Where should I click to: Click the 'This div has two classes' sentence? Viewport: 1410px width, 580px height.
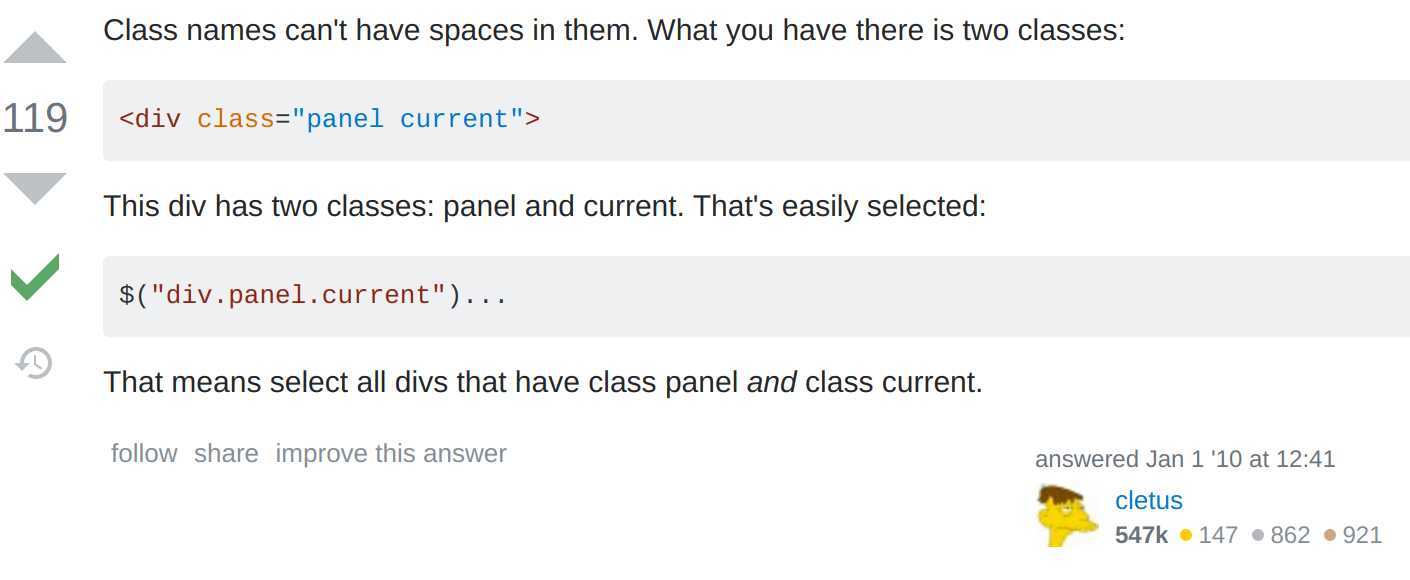pos(544,206)
